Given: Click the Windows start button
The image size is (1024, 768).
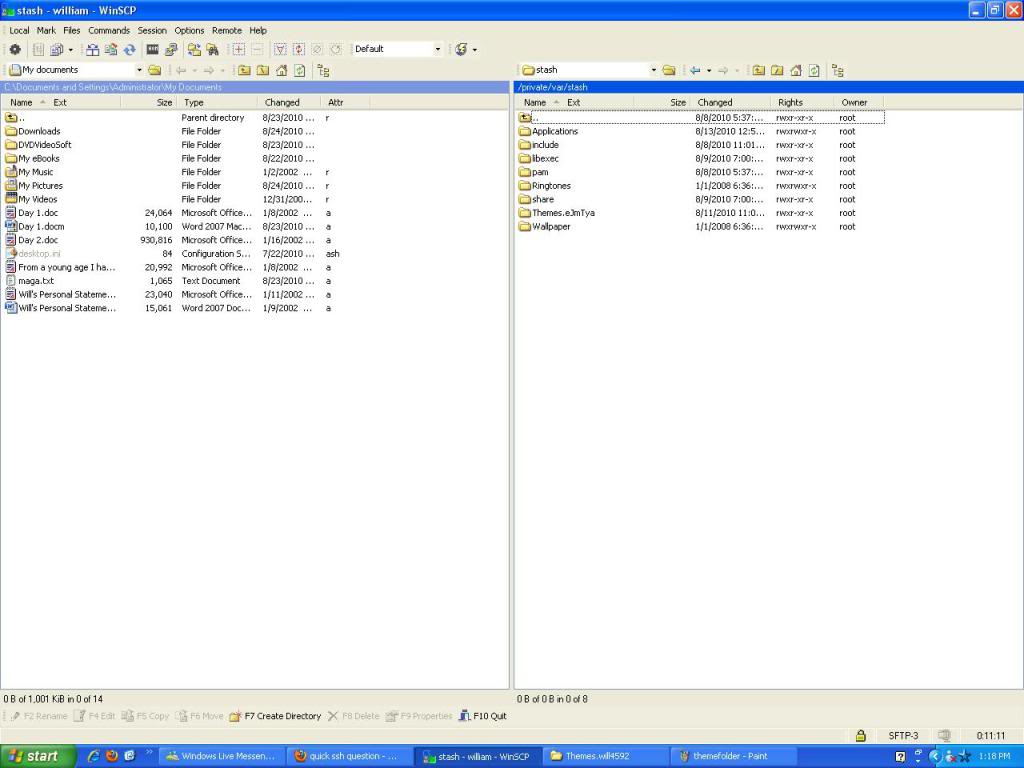Looking at the screenshot, I should coord(38,756).
